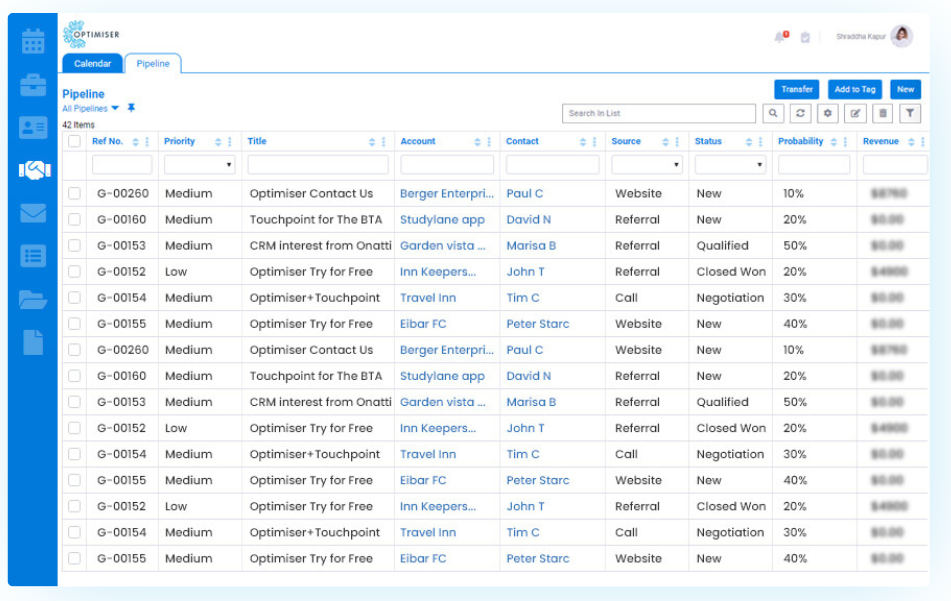951x601 pixels.
Task: Click the Transfer button
Action: coord(795,89)
